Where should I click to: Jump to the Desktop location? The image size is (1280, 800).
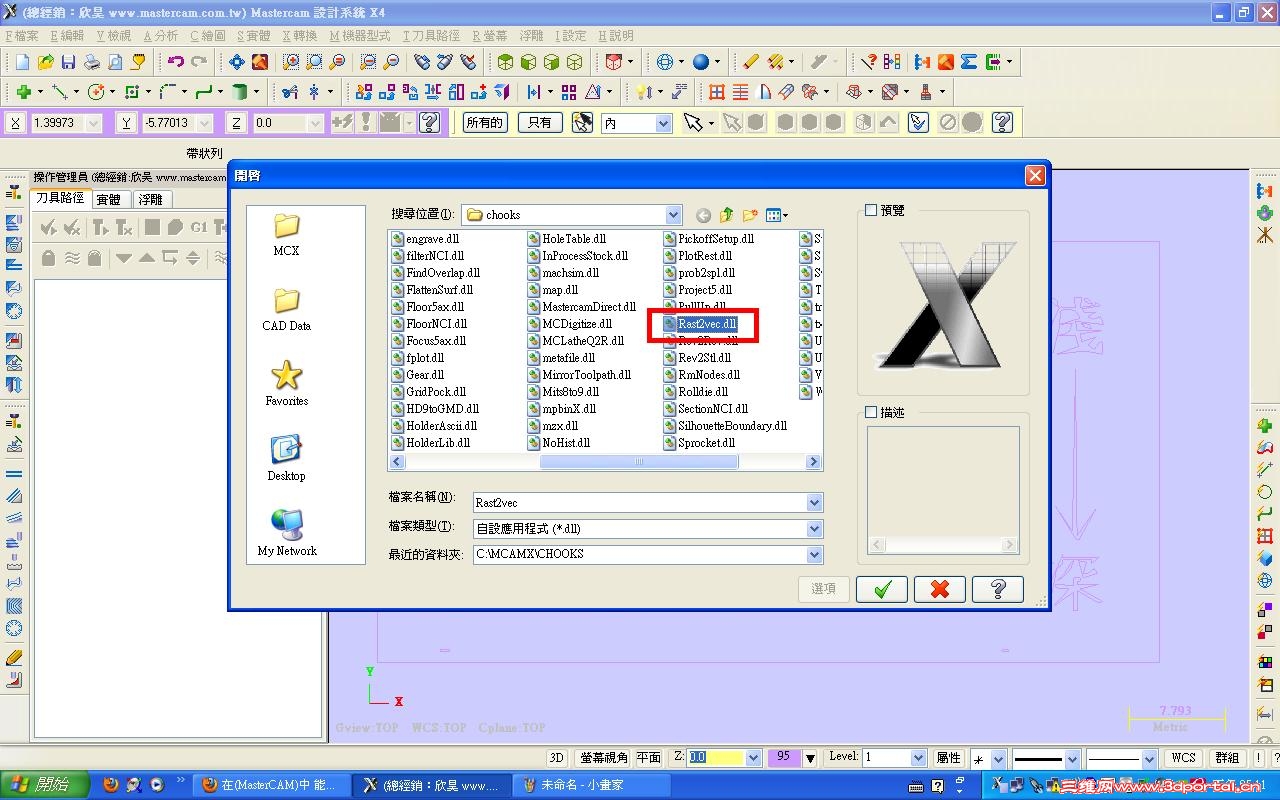pos(286,460)
